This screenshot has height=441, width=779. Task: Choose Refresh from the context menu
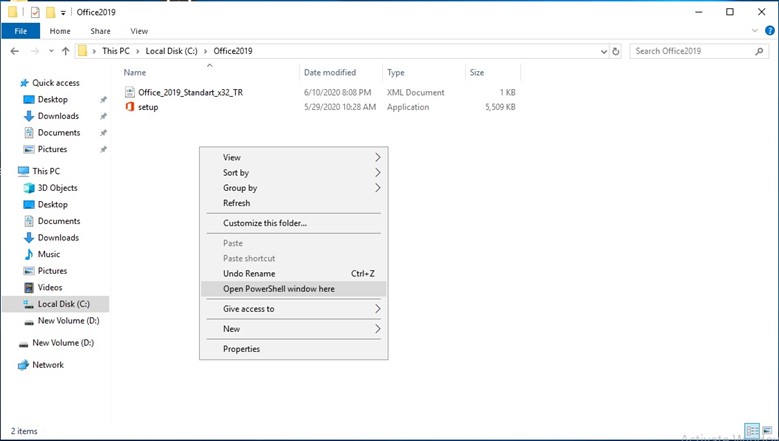(294, 203)
